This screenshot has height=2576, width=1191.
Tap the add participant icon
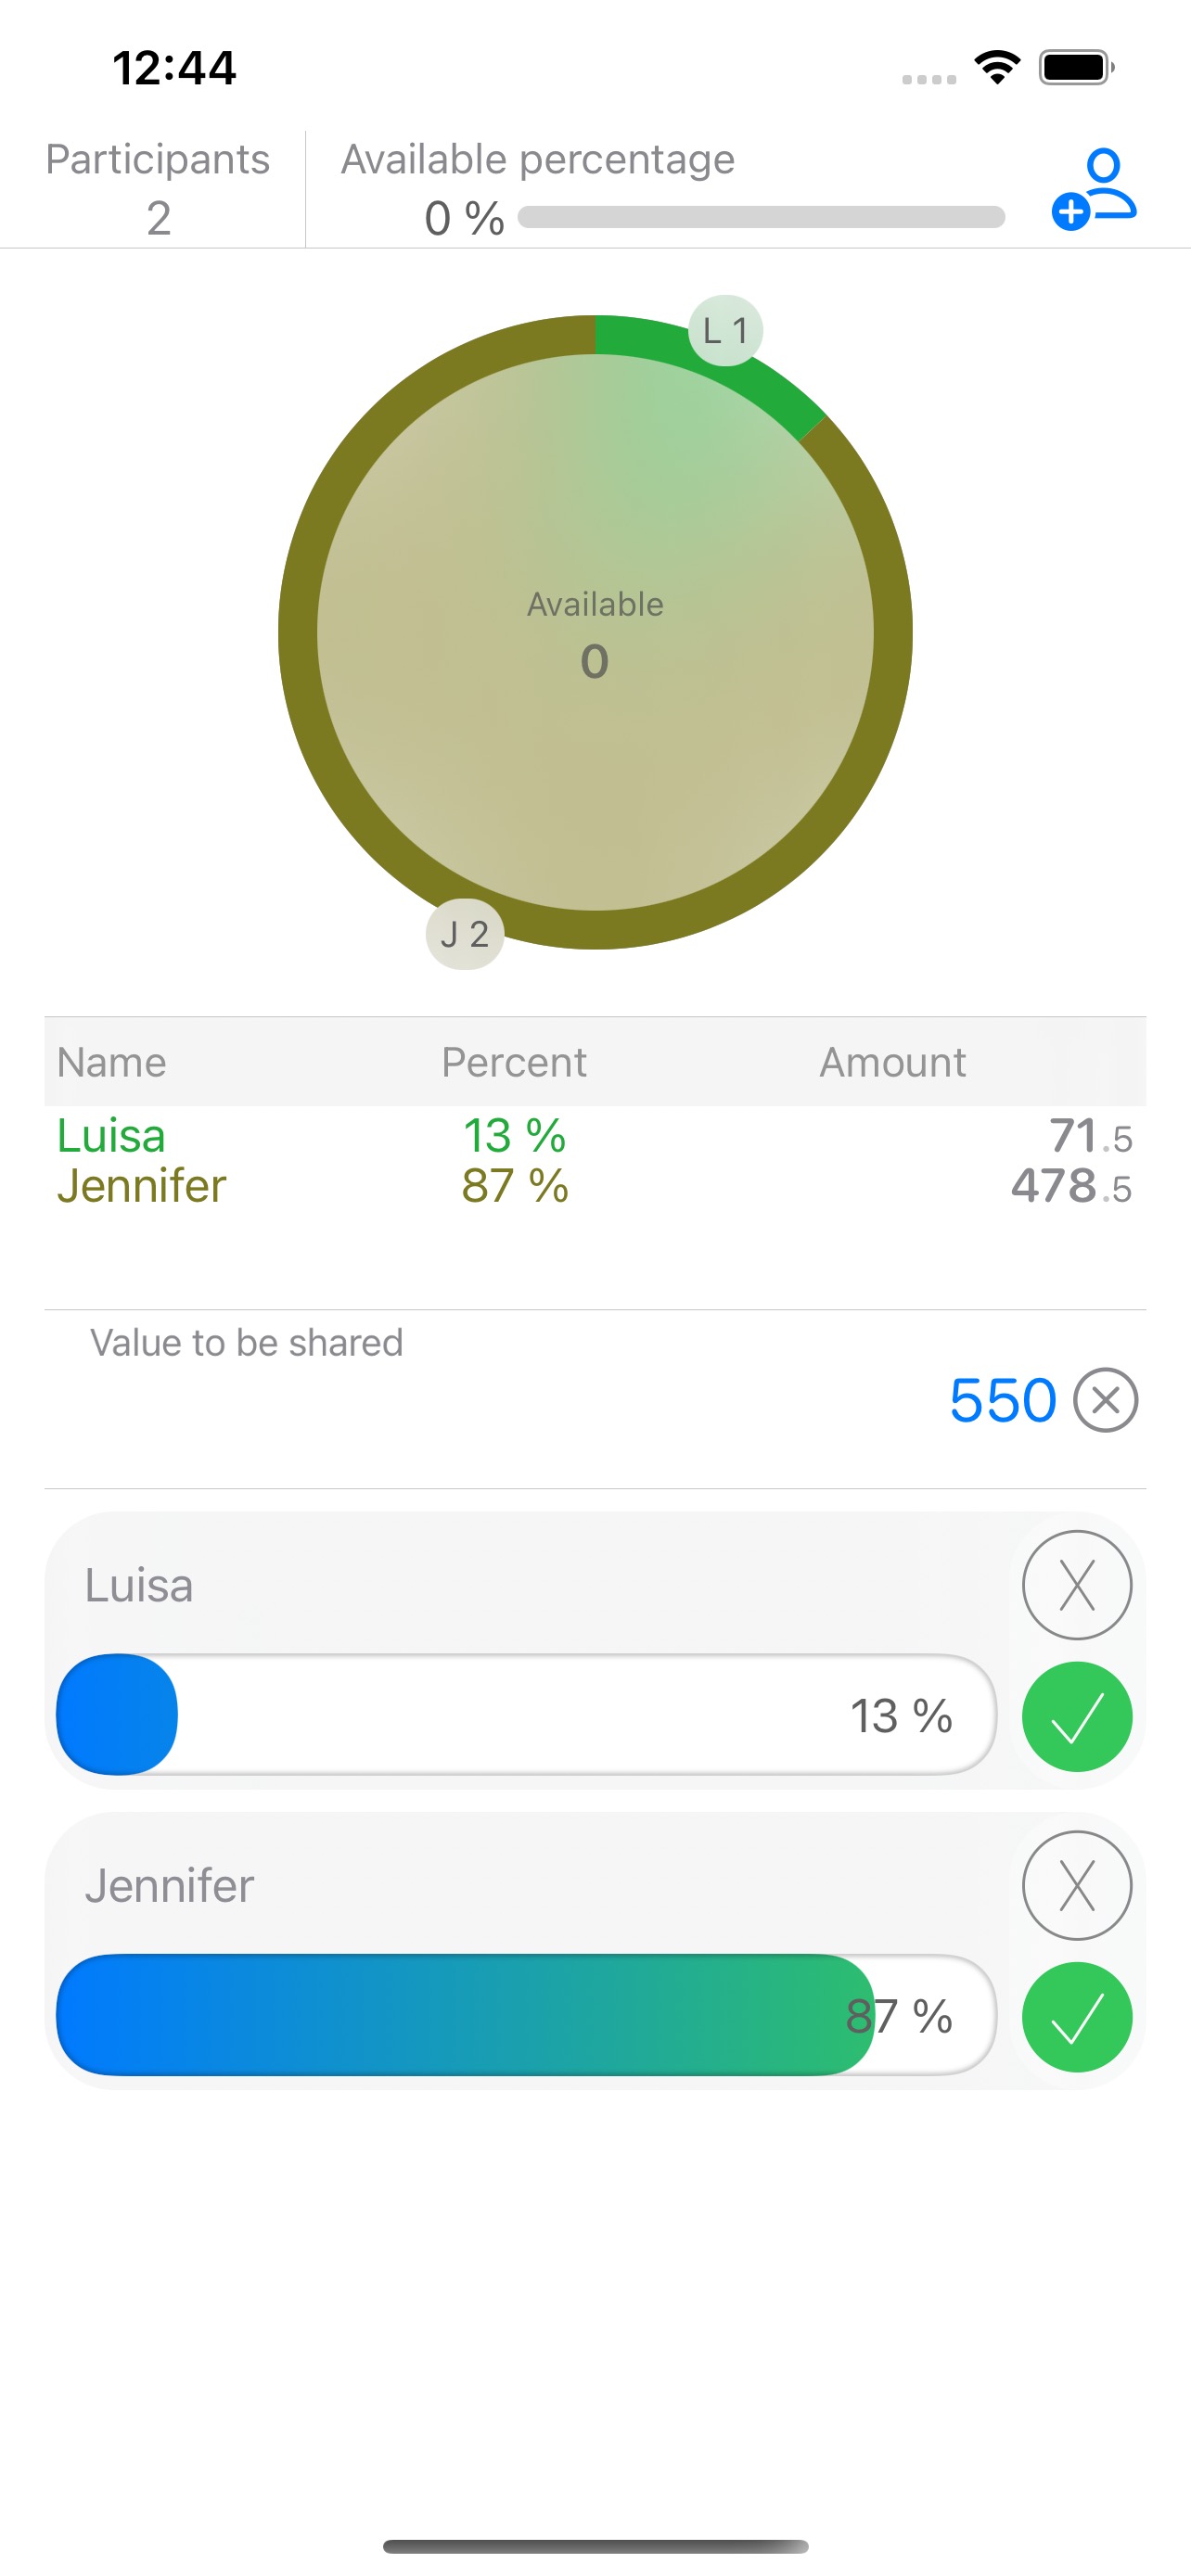[x=1094, y=189]
